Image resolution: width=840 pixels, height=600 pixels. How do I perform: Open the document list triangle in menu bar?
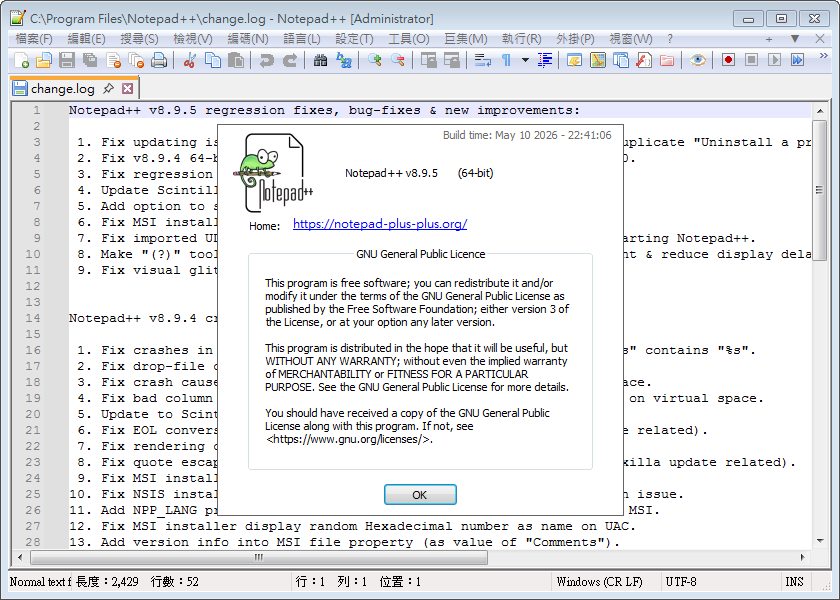(794, 39)
